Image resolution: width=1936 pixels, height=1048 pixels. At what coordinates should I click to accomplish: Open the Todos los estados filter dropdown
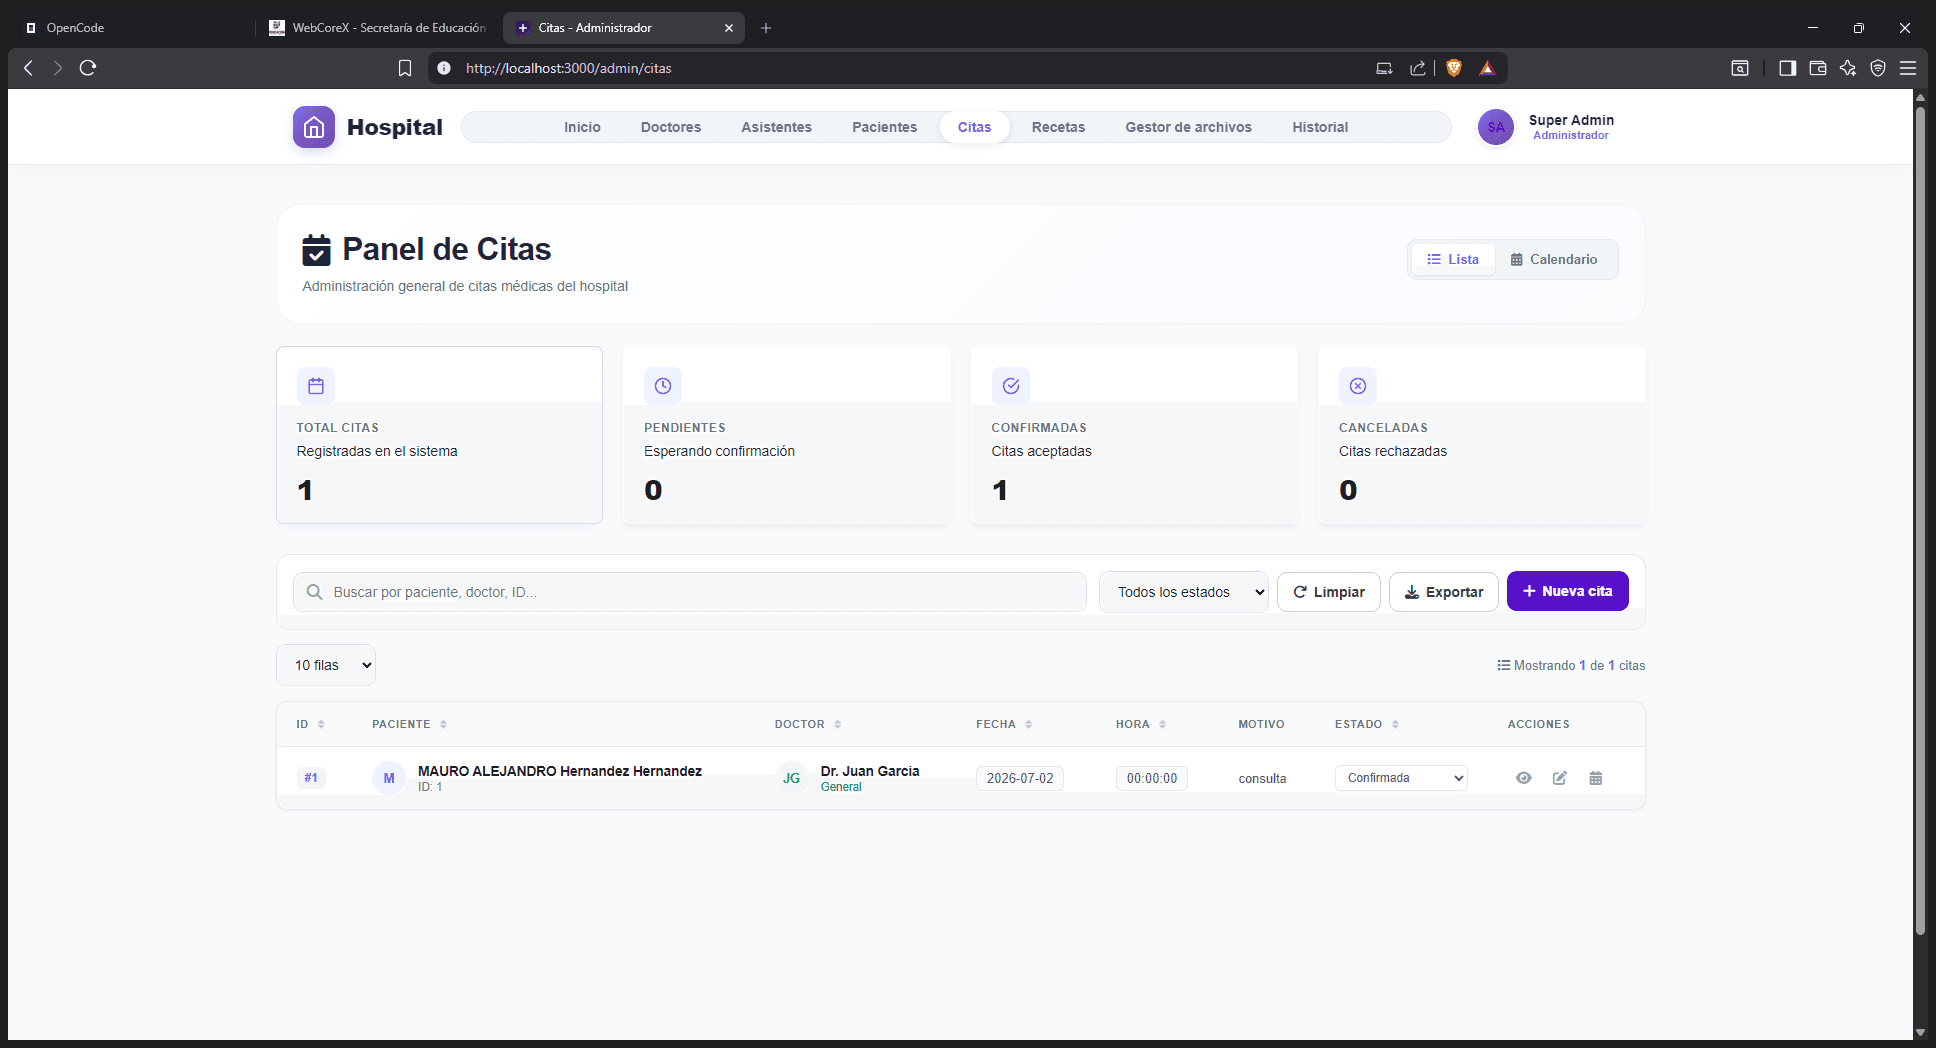(x=1184, y=592)
